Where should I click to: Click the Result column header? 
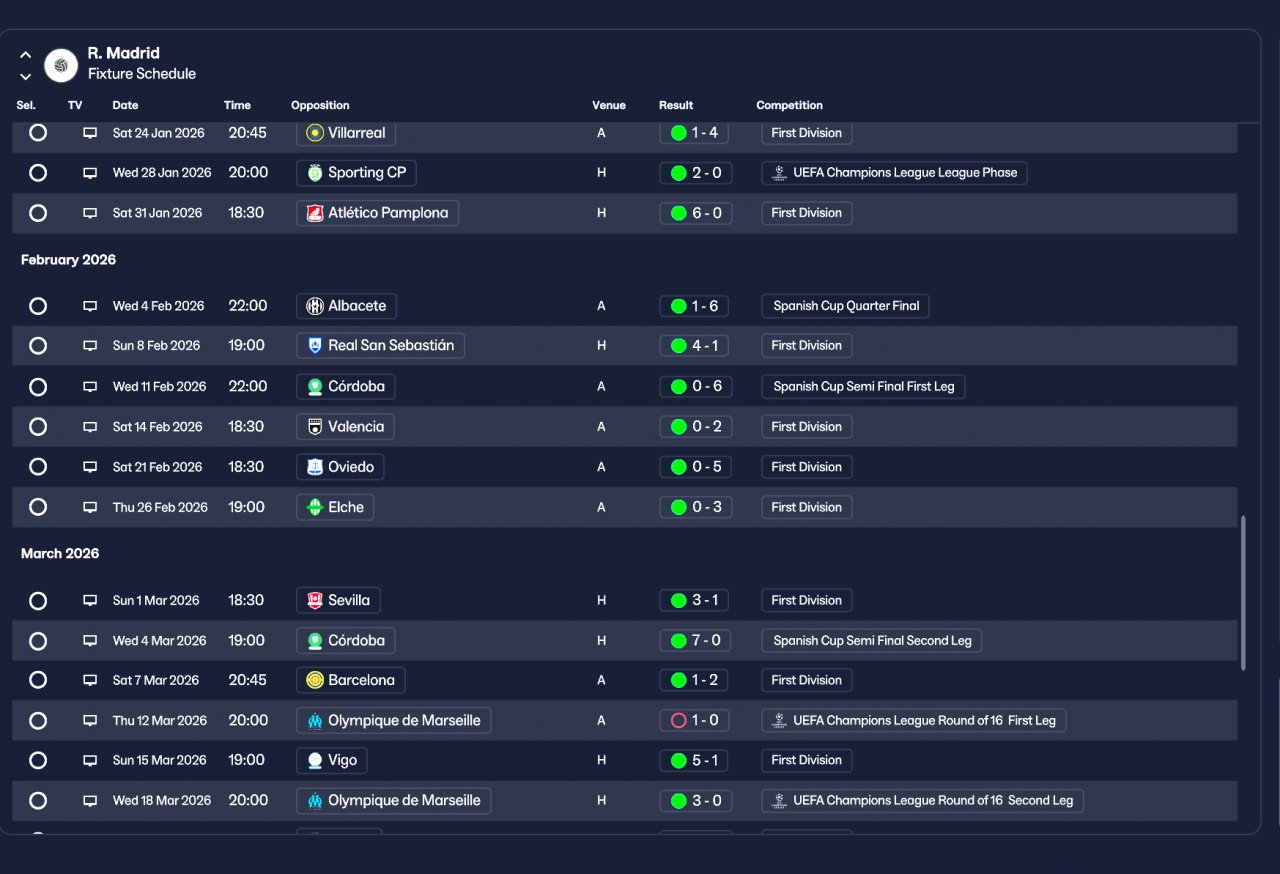tap(676, 105)
